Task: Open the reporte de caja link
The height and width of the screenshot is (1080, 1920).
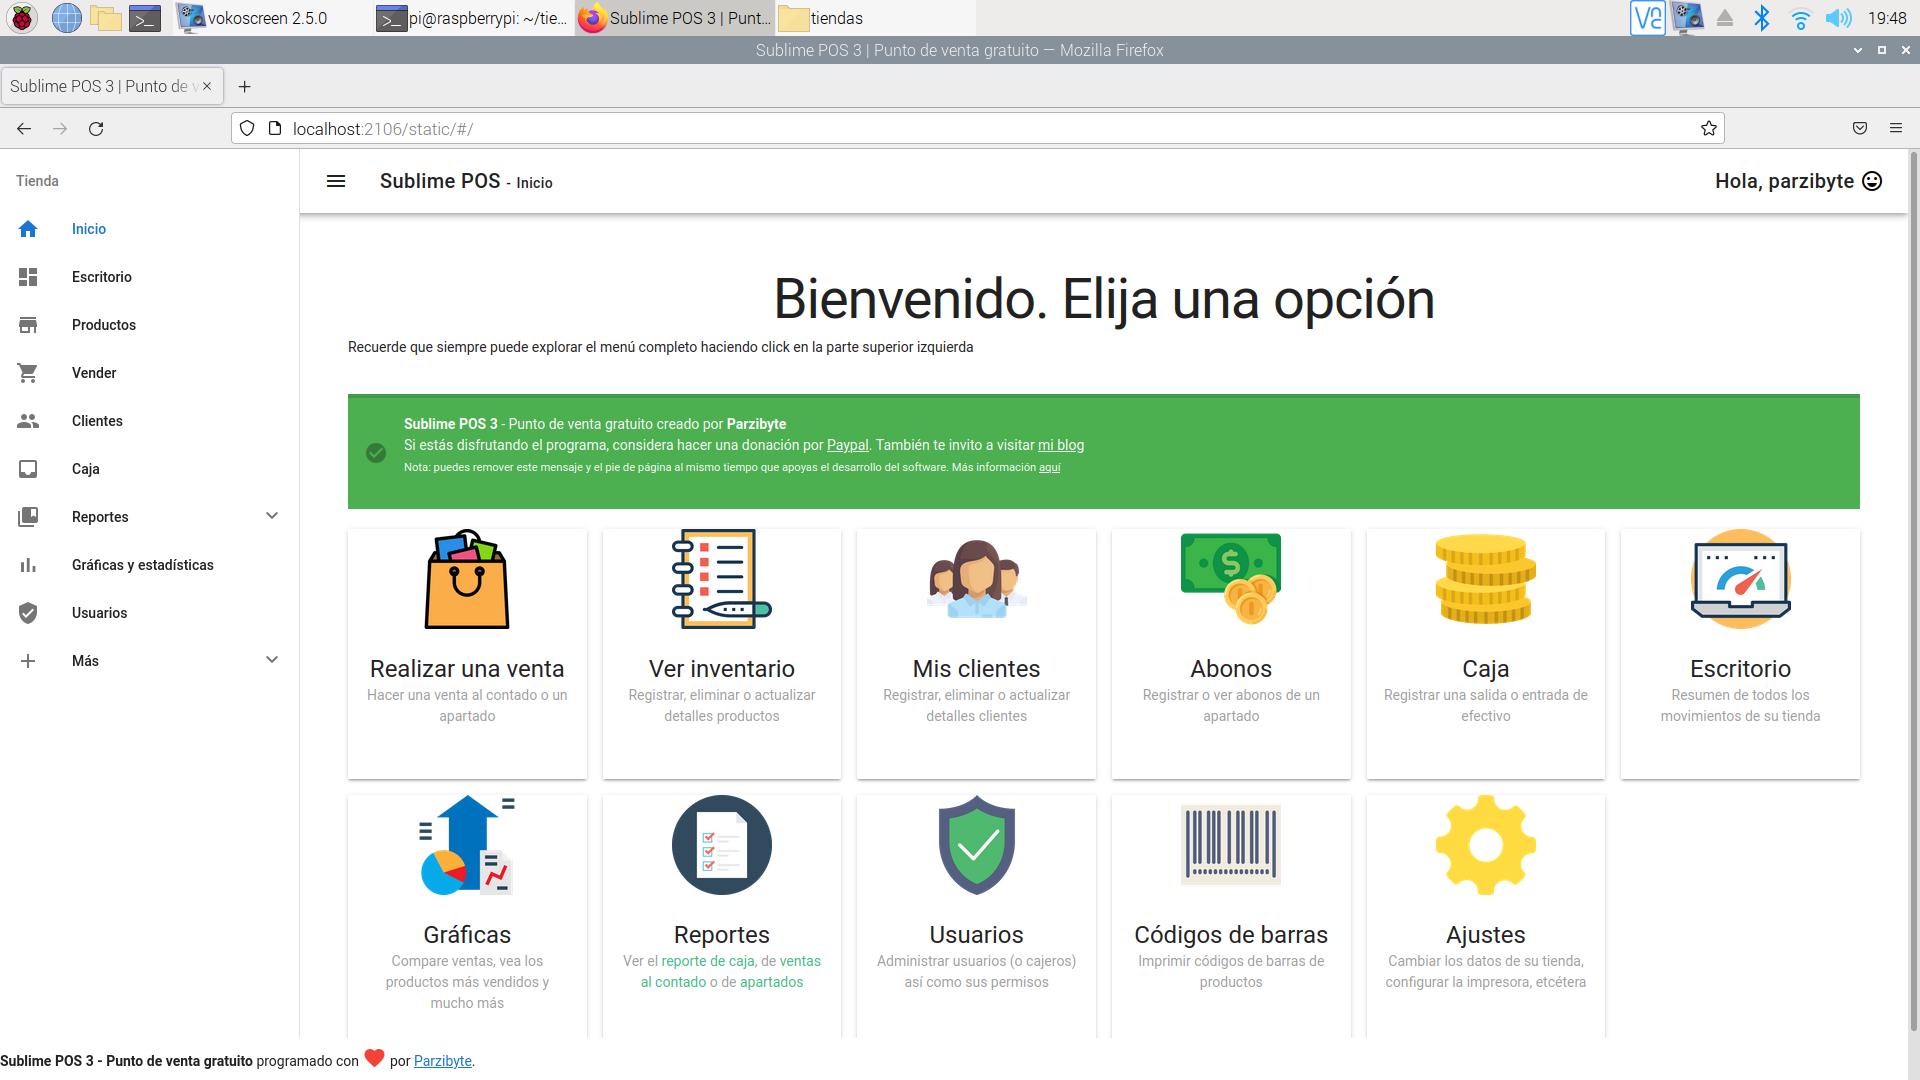Action: 707,961
